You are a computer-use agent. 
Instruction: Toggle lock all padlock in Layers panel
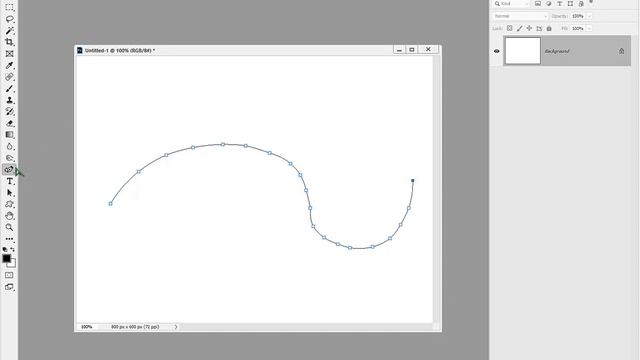click(549, 29)
